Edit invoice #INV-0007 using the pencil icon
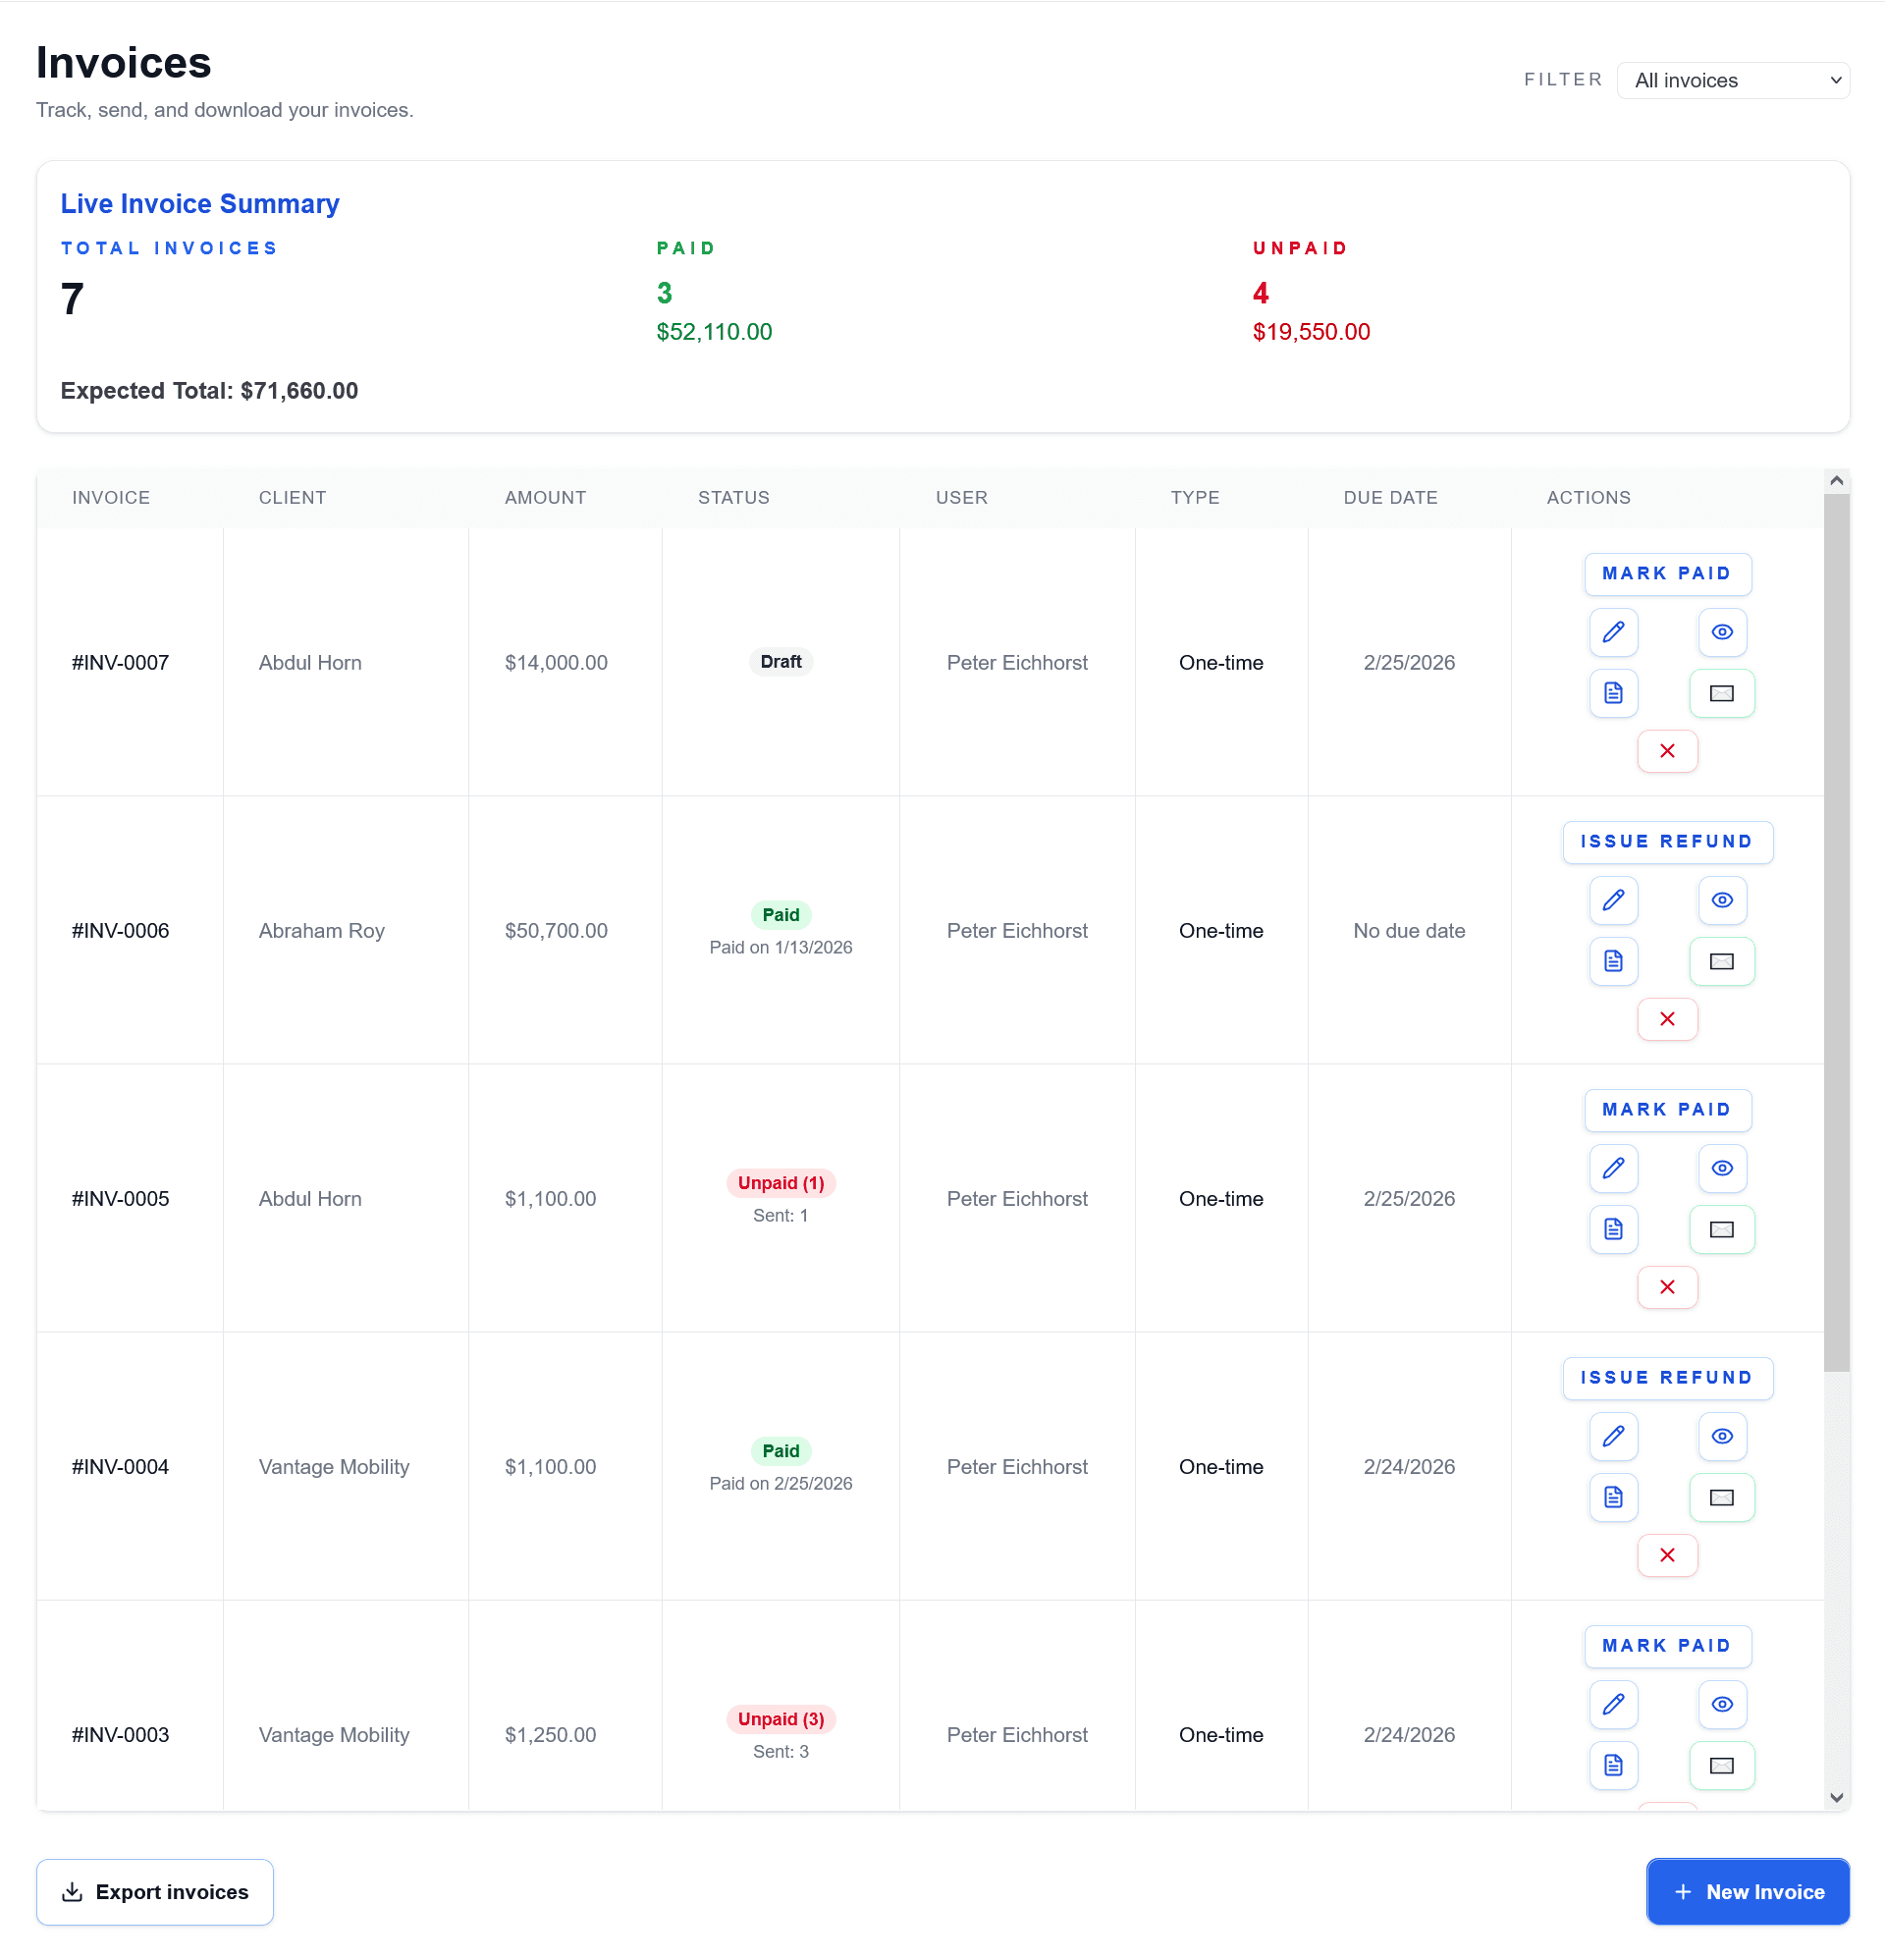 pyautogui.click(x=1613, y=632)
